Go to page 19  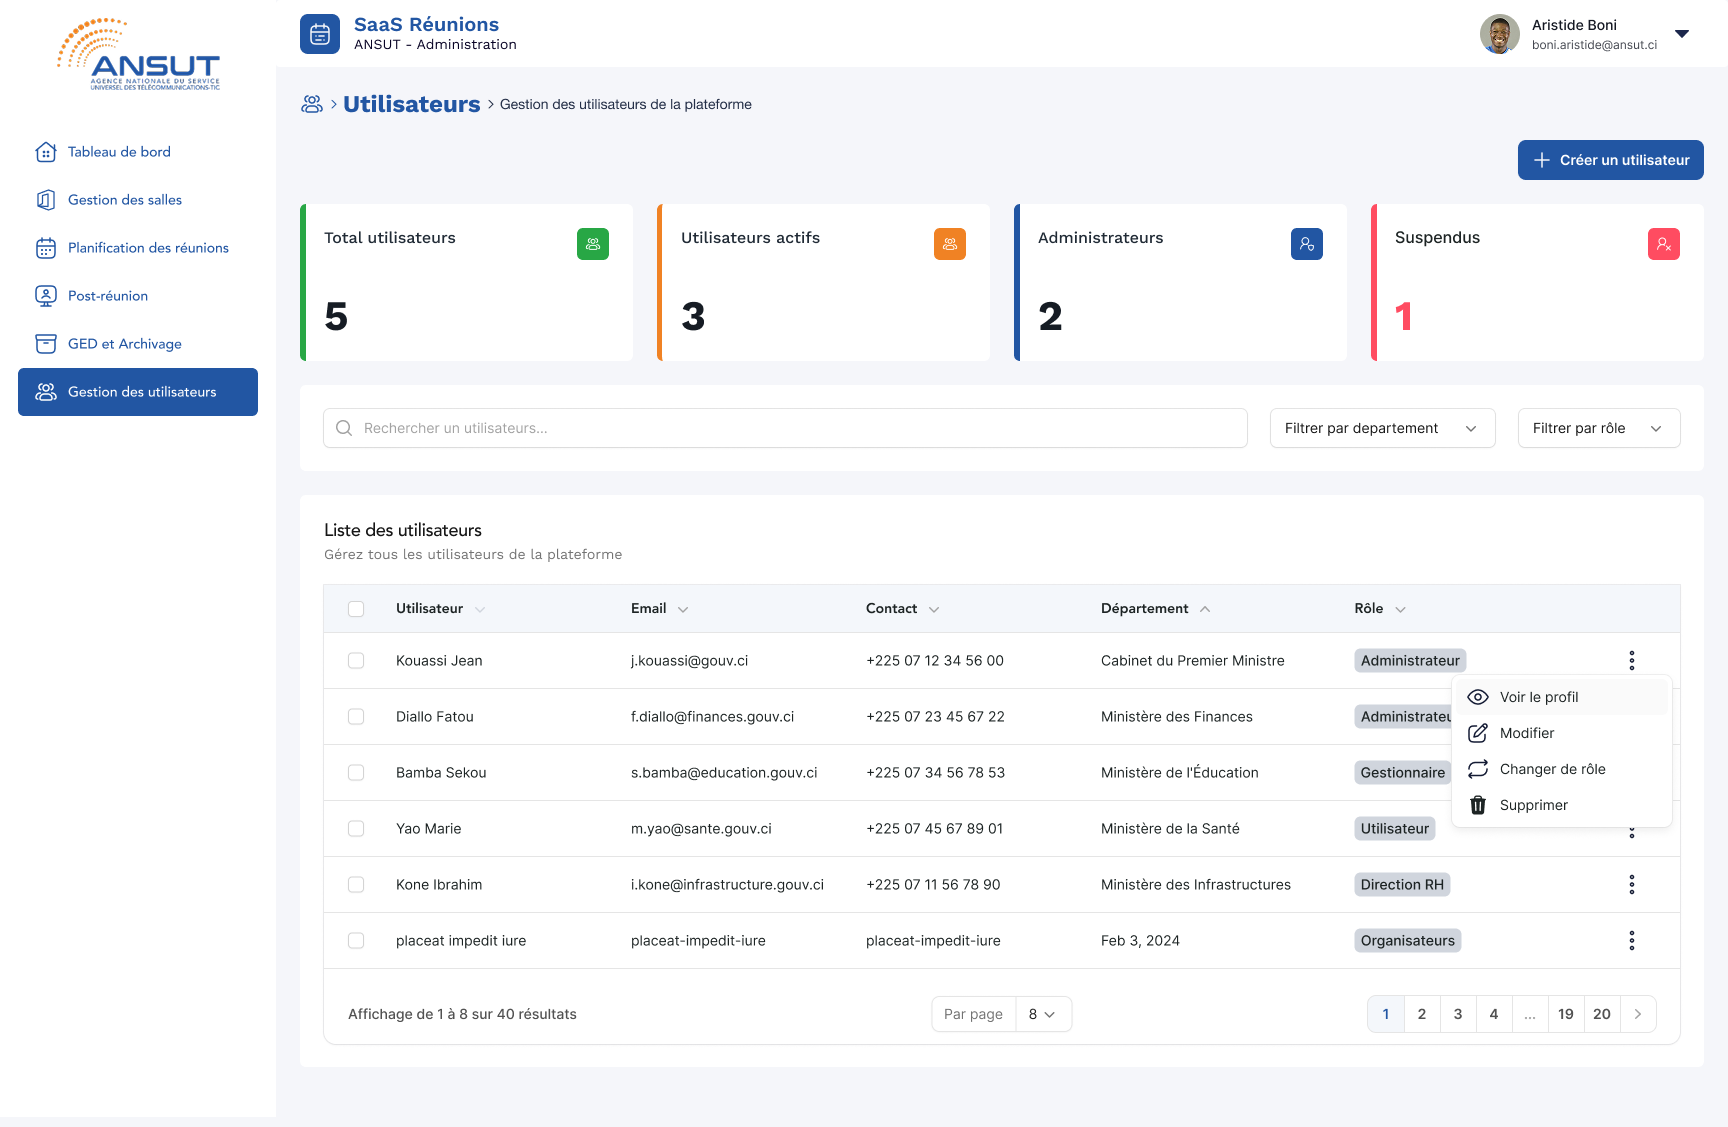click(1566, 1014)
